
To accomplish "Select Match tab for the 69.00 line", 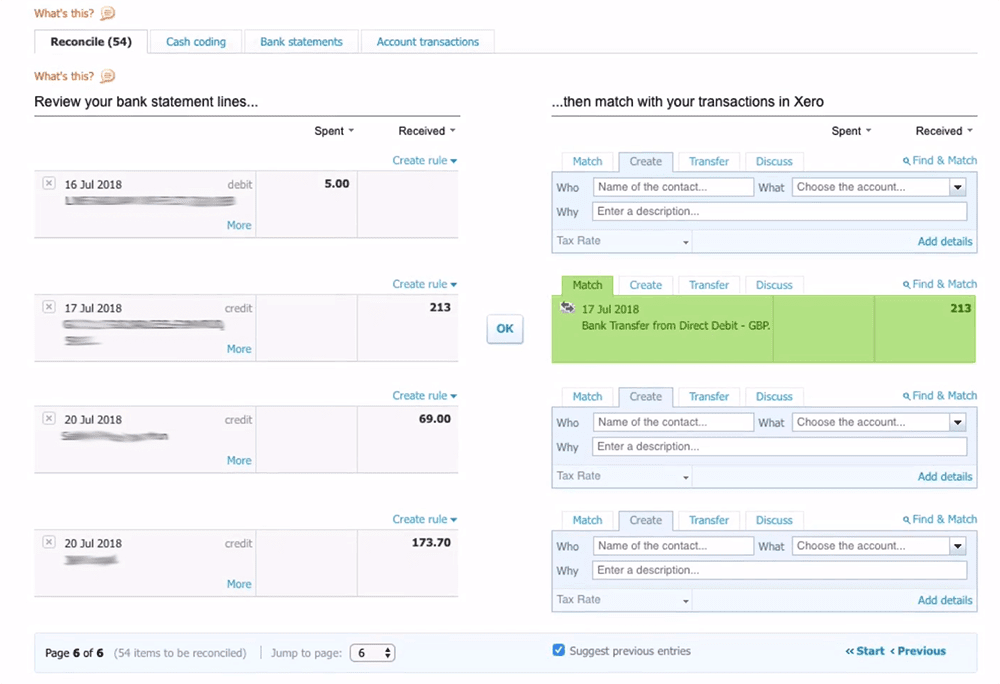I will 587,397.
